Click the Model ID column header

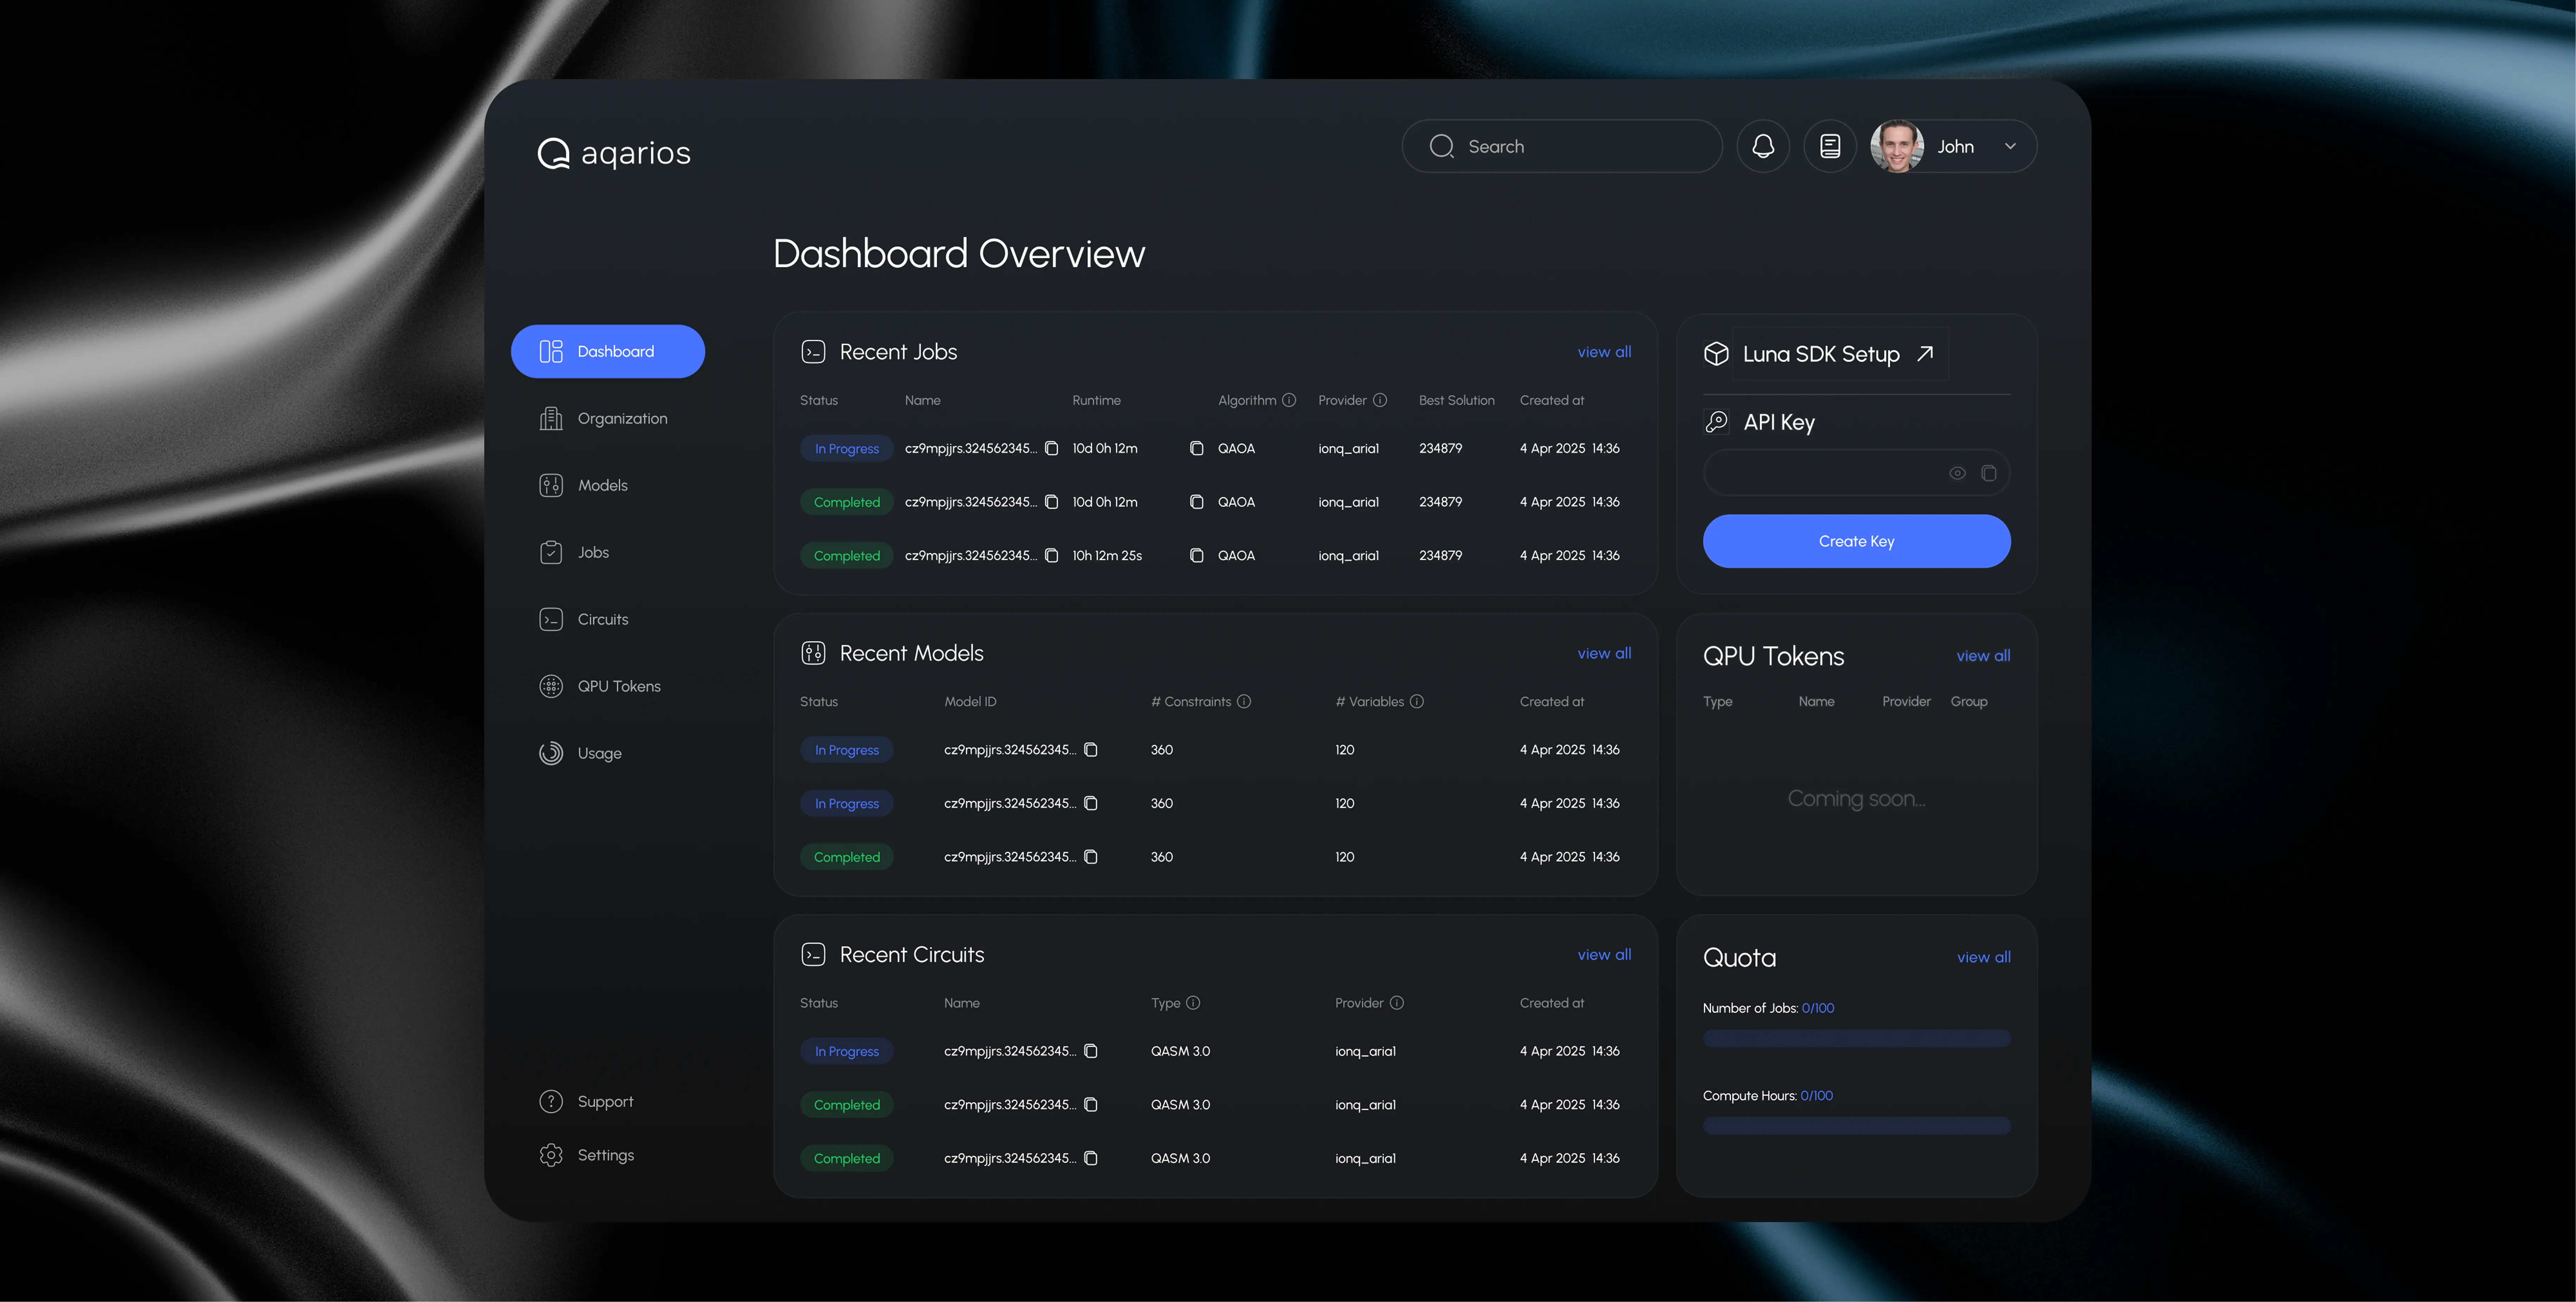point(970,701)
